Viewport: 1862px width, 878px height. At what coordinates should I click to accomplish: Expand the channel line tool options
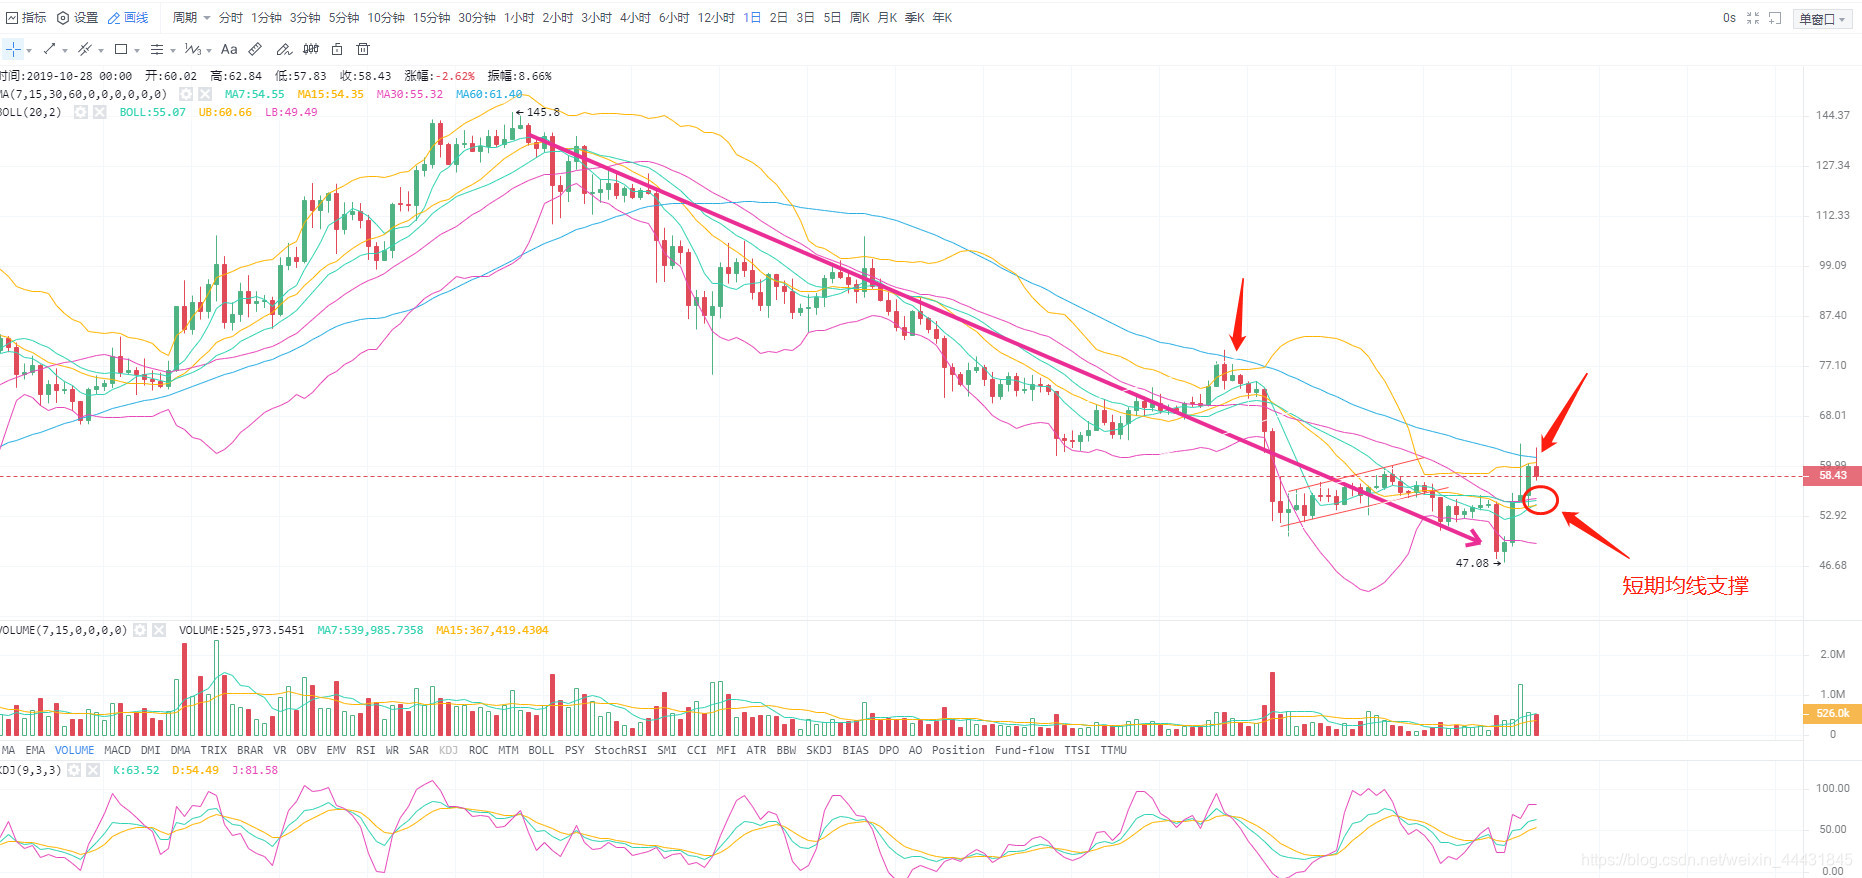tap(101, 50)
